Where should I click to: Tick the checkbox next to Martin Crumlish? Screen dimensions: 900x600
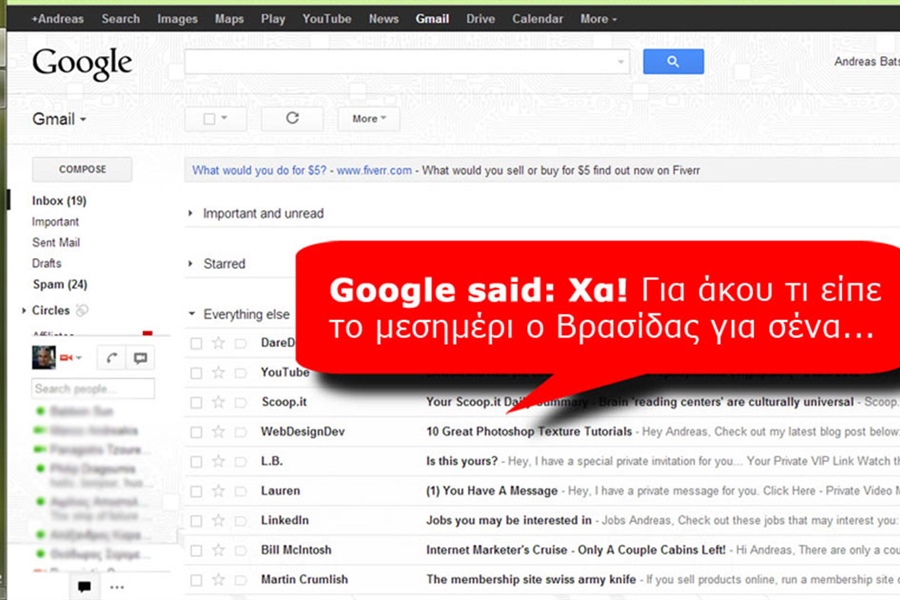pos(196,579)
